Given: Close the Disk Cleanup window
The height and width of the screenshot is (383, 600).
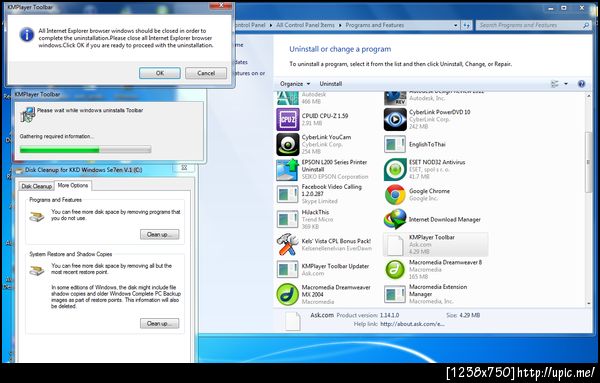Looking at the screenshot, I should (184, 168).
